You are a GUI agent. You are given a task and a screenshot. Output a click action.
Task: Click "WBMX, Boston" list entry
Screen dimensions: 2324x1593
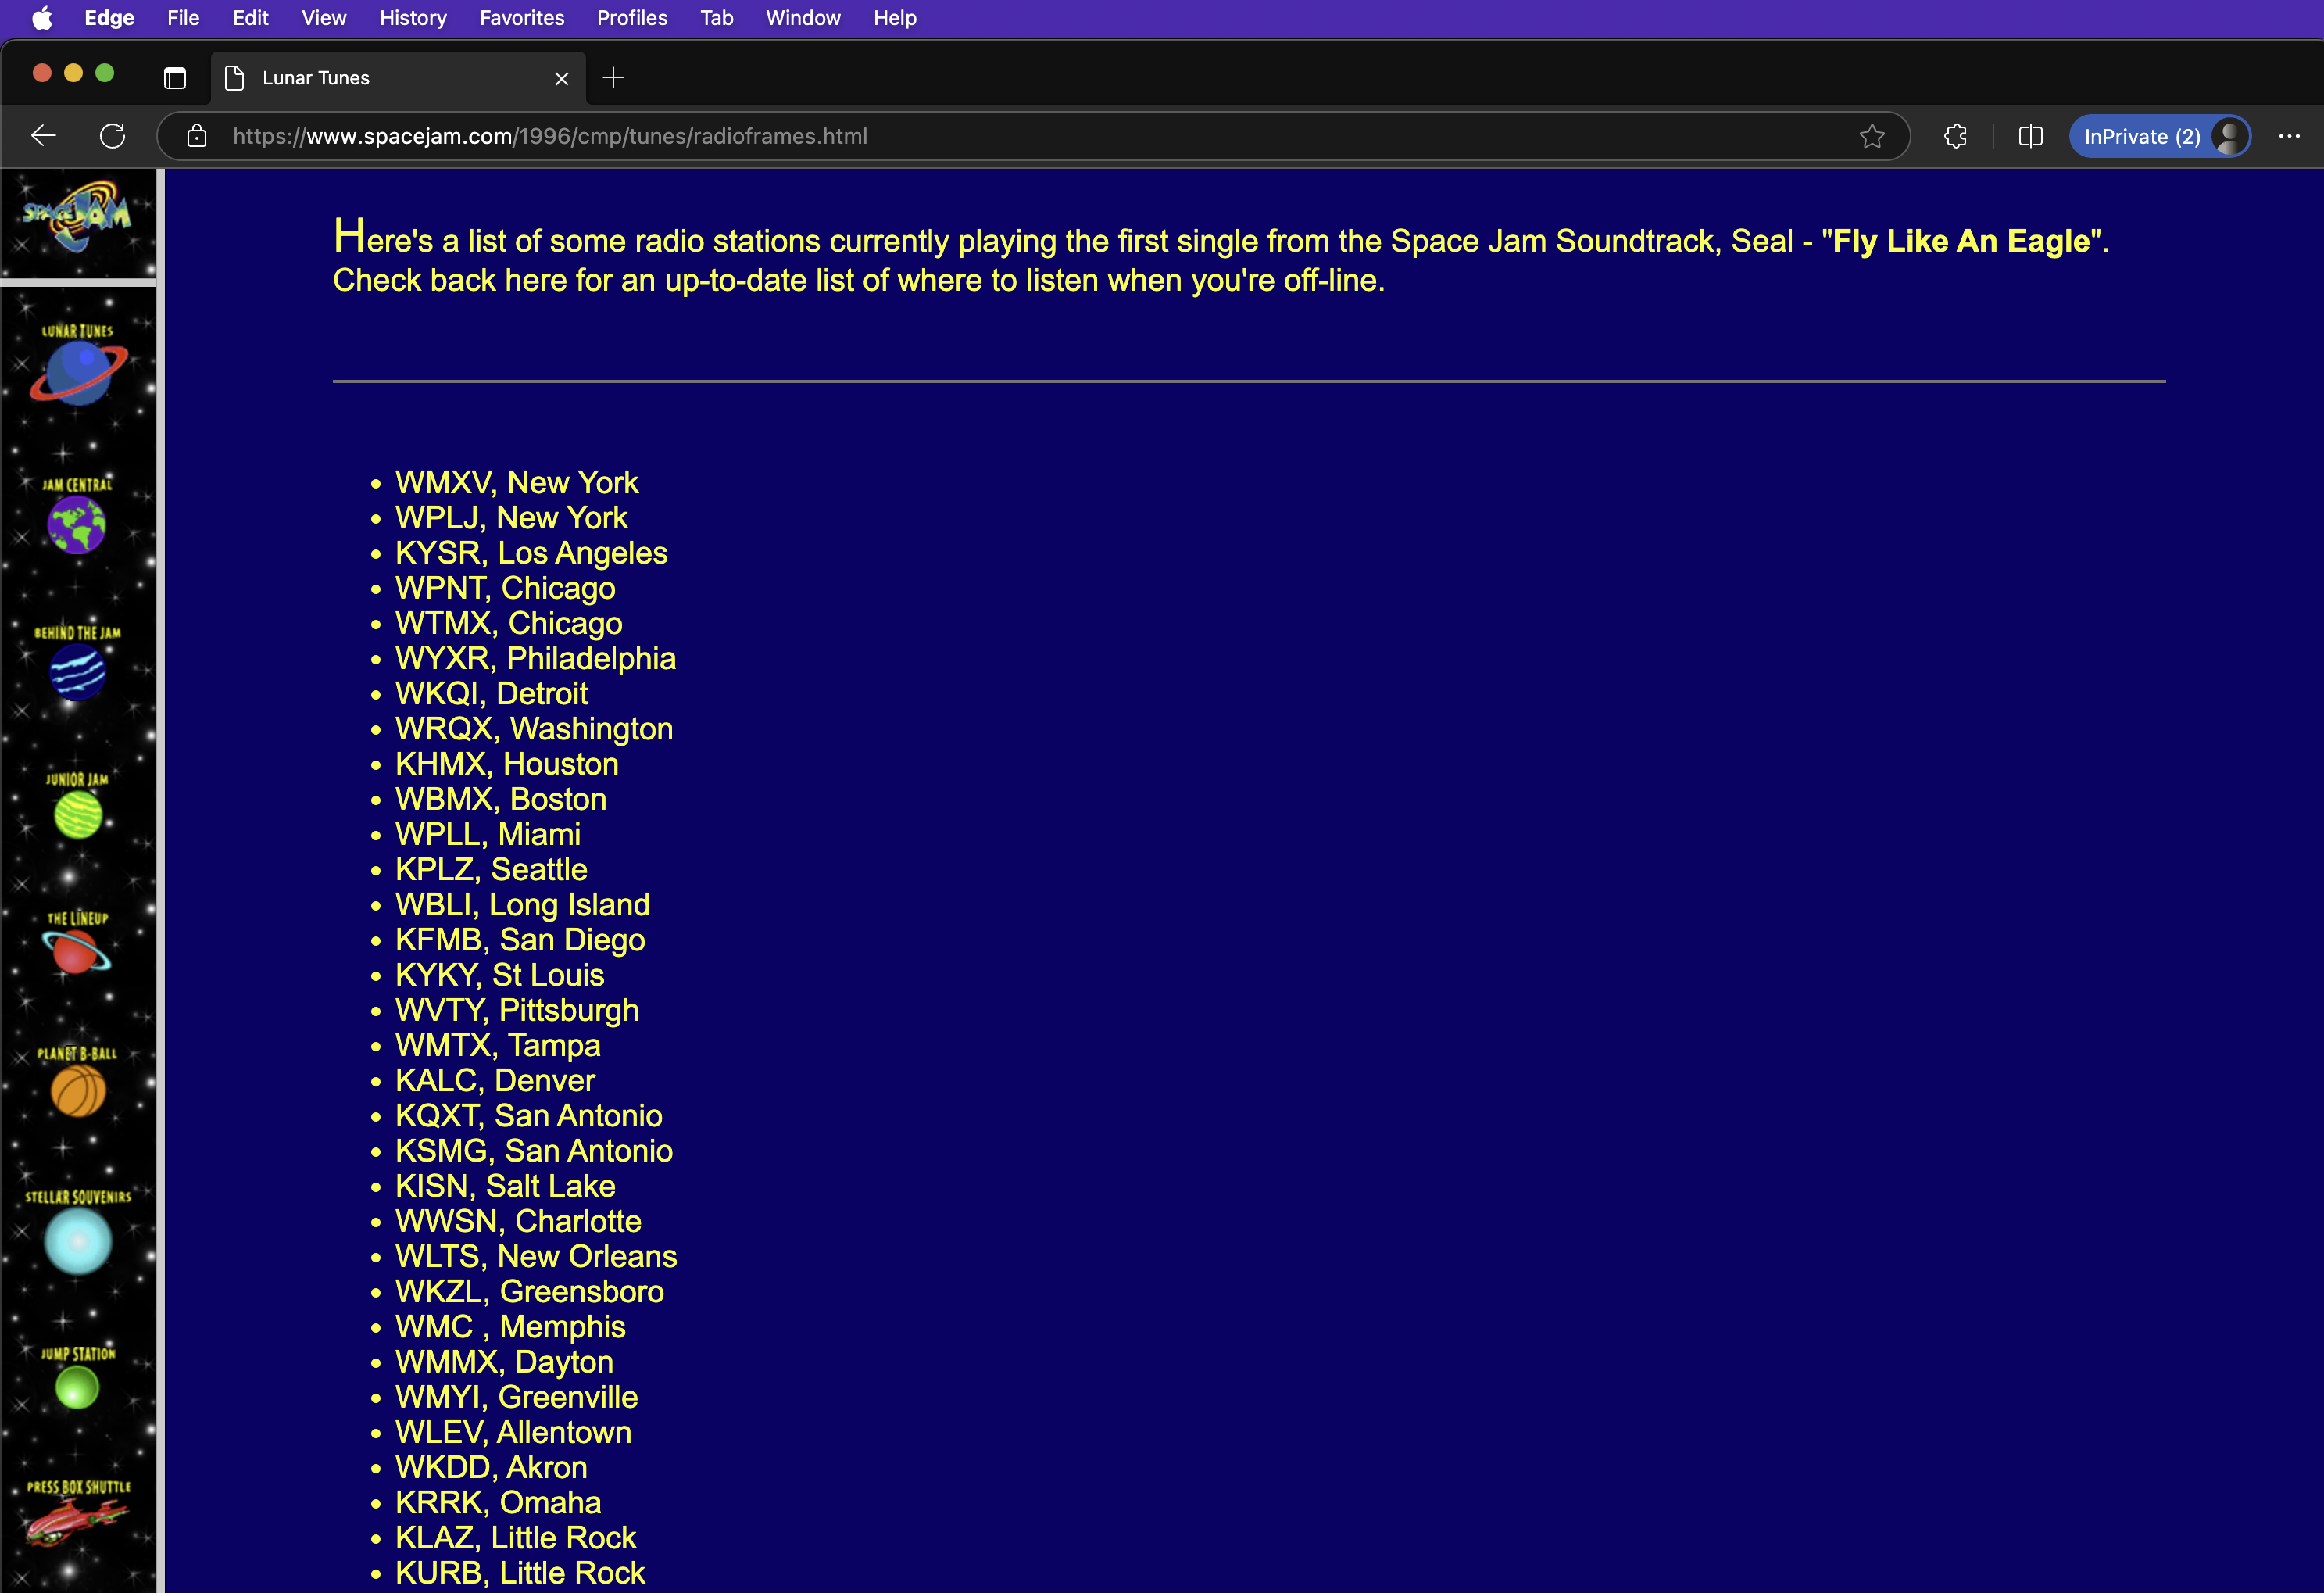point(501,799)
